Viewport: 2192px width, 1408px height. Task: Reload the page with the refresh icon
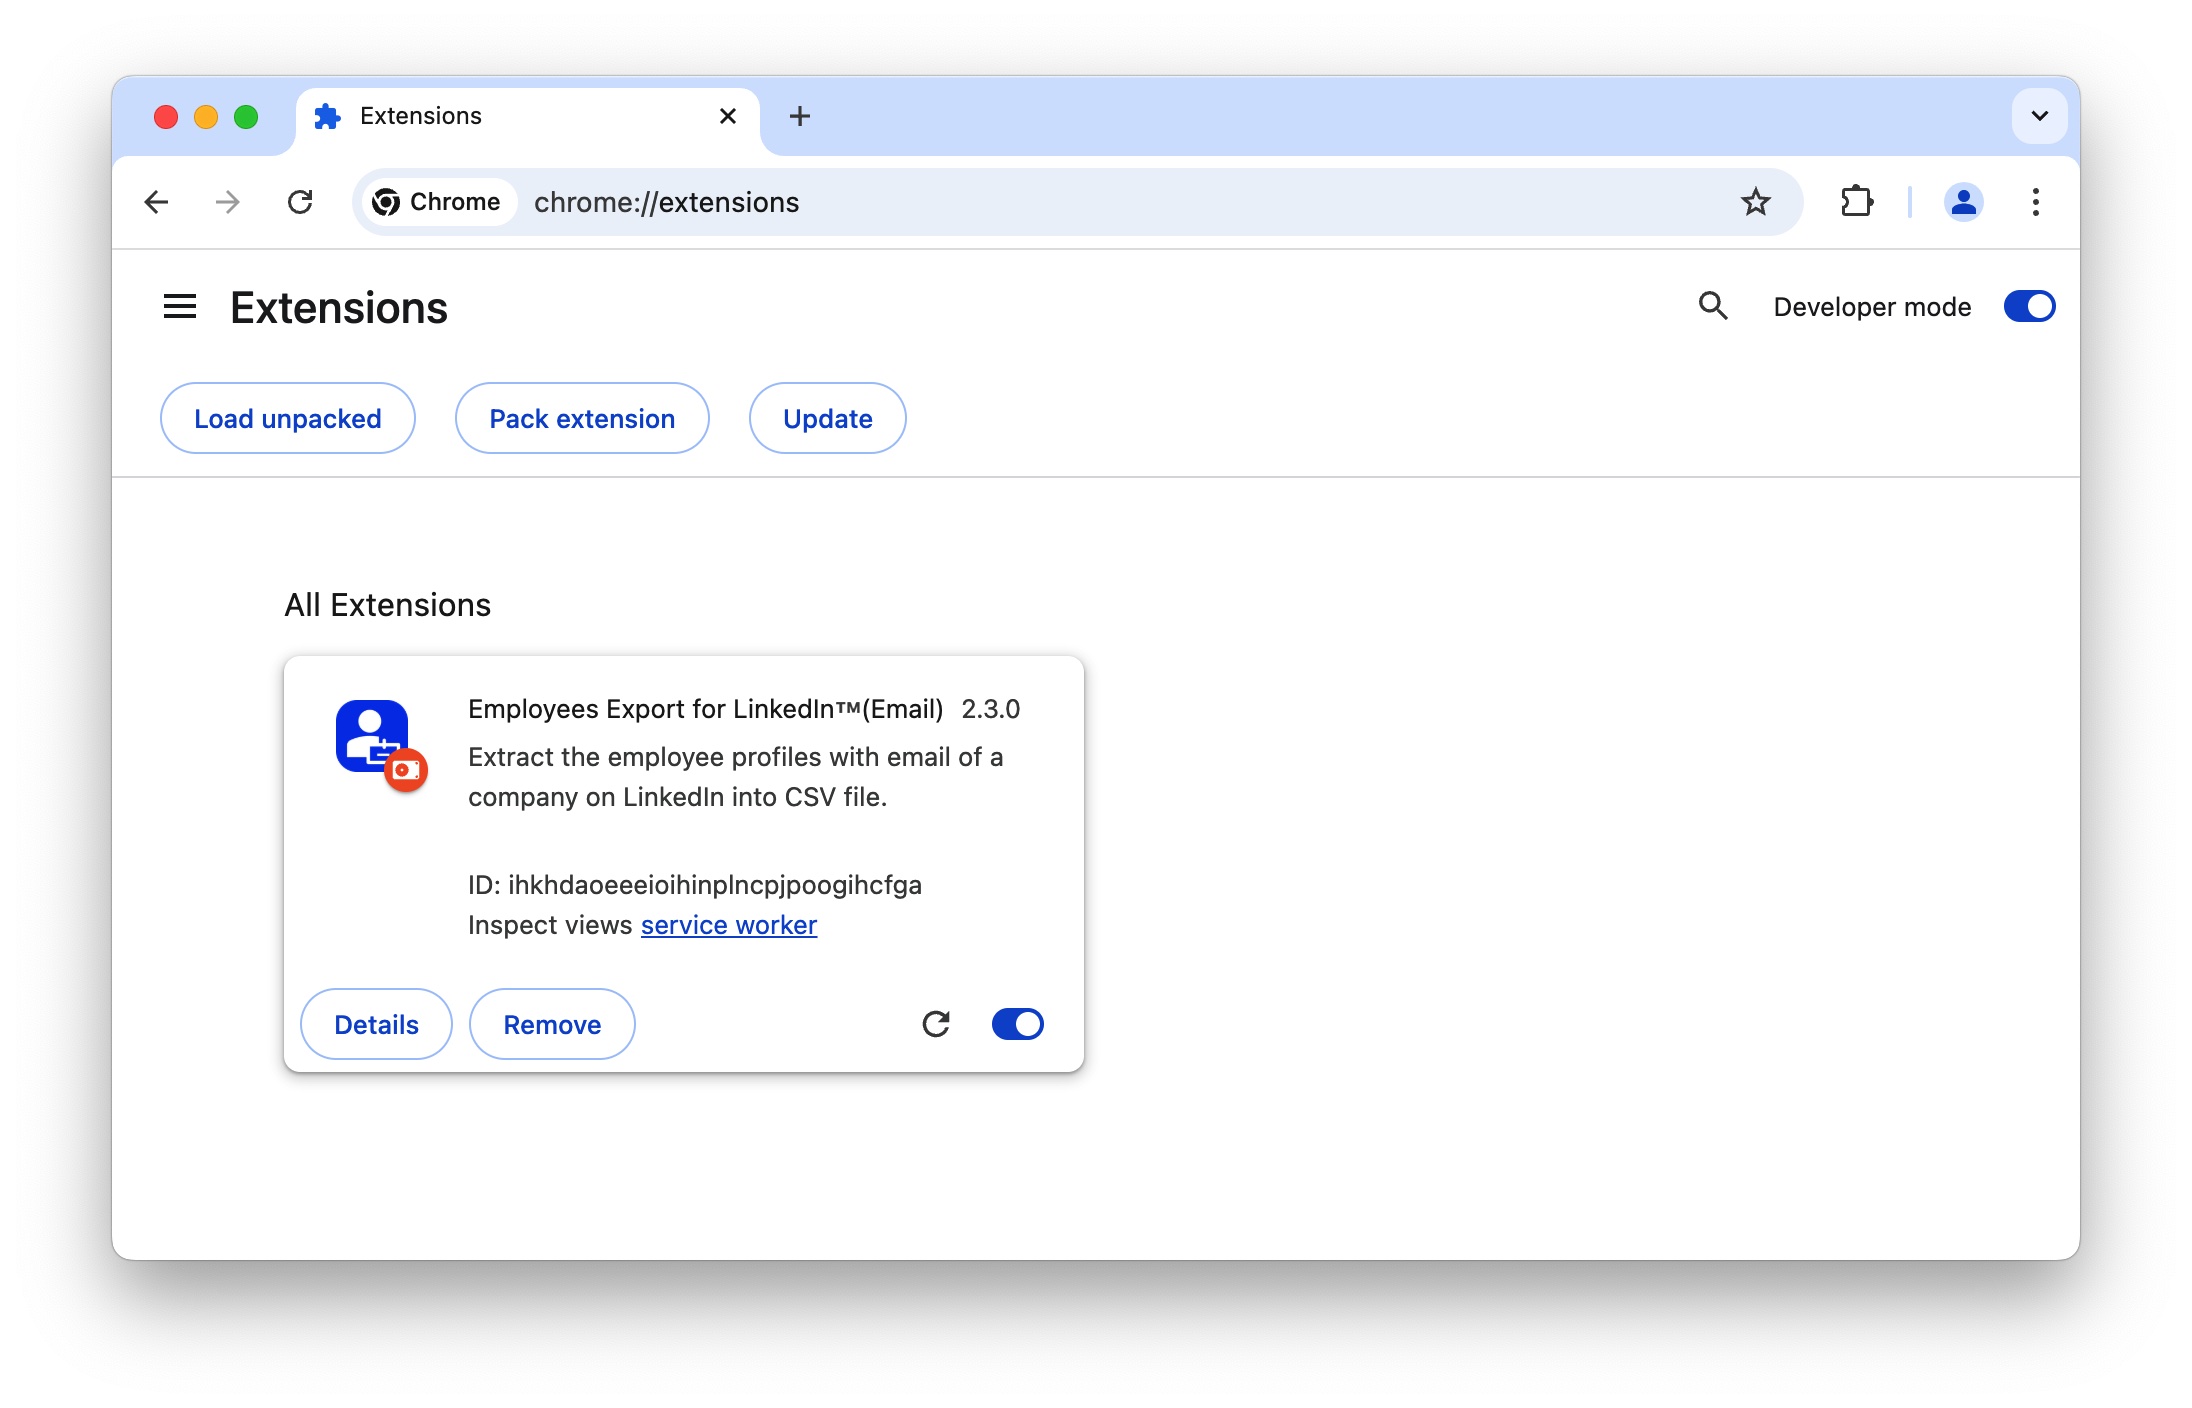(302, 202)
